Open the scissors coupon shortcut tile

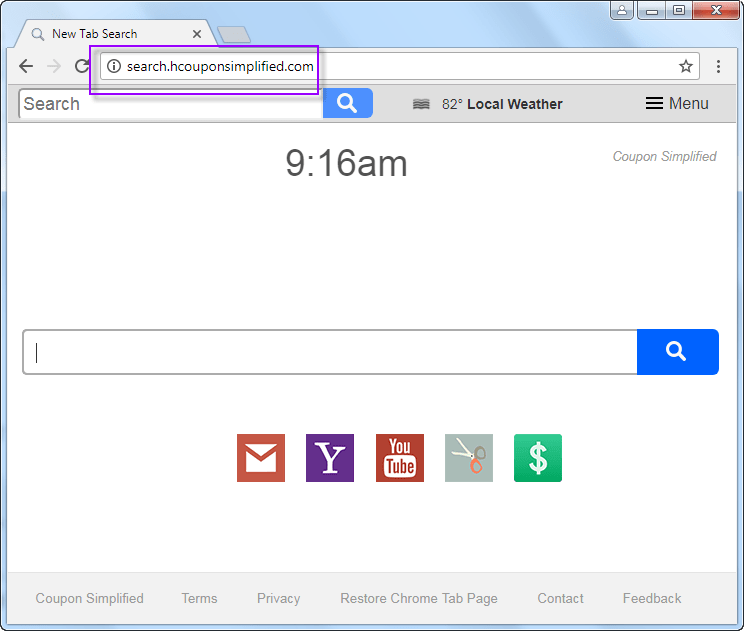point(469,458)
